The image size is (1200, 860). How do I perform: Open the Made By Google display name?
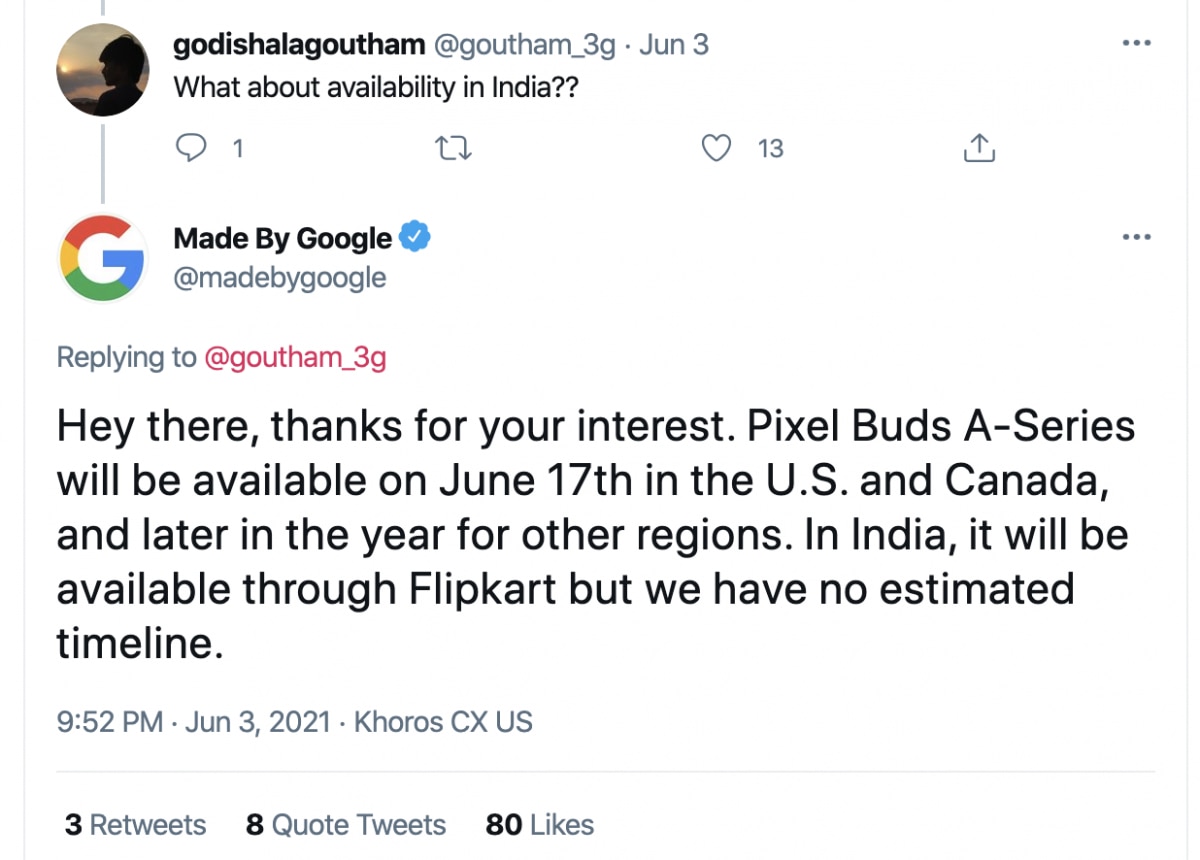point(282,238)
